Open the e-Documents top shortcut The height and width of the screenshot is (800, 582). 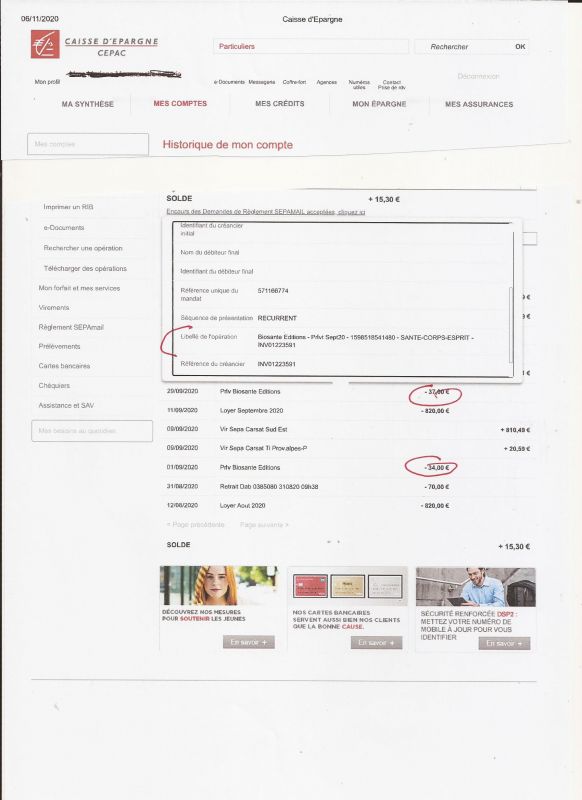229,82
